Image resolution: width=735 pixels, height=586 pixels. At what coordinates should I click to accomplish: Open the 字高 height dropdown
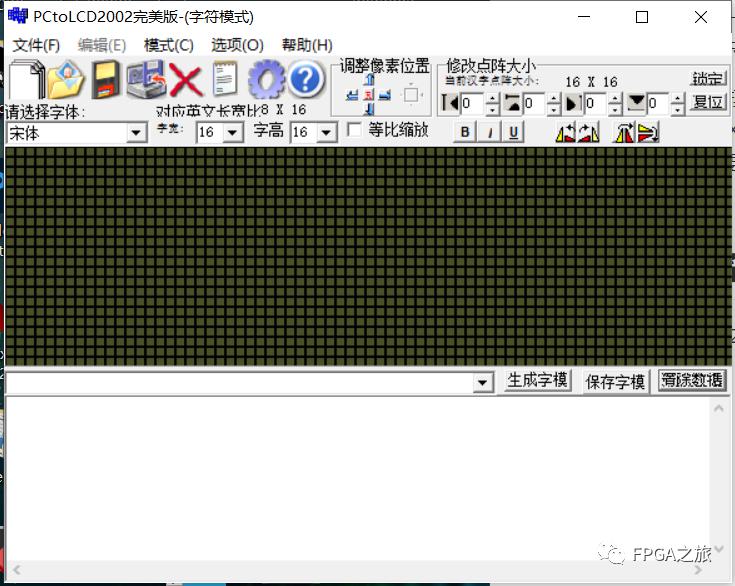(327, 133)
